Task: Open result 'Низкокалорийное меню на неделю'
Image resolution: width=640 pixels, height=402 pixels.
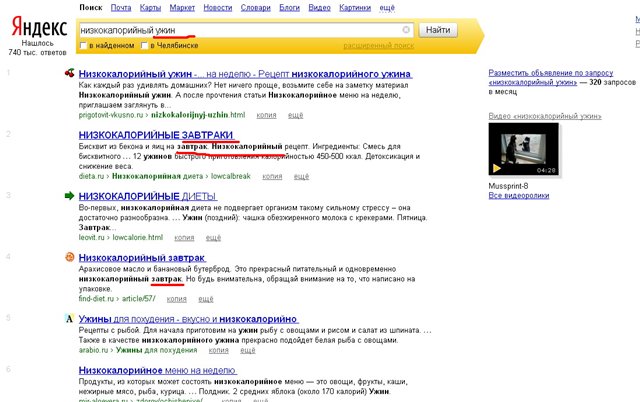Action: pos(158,370)
